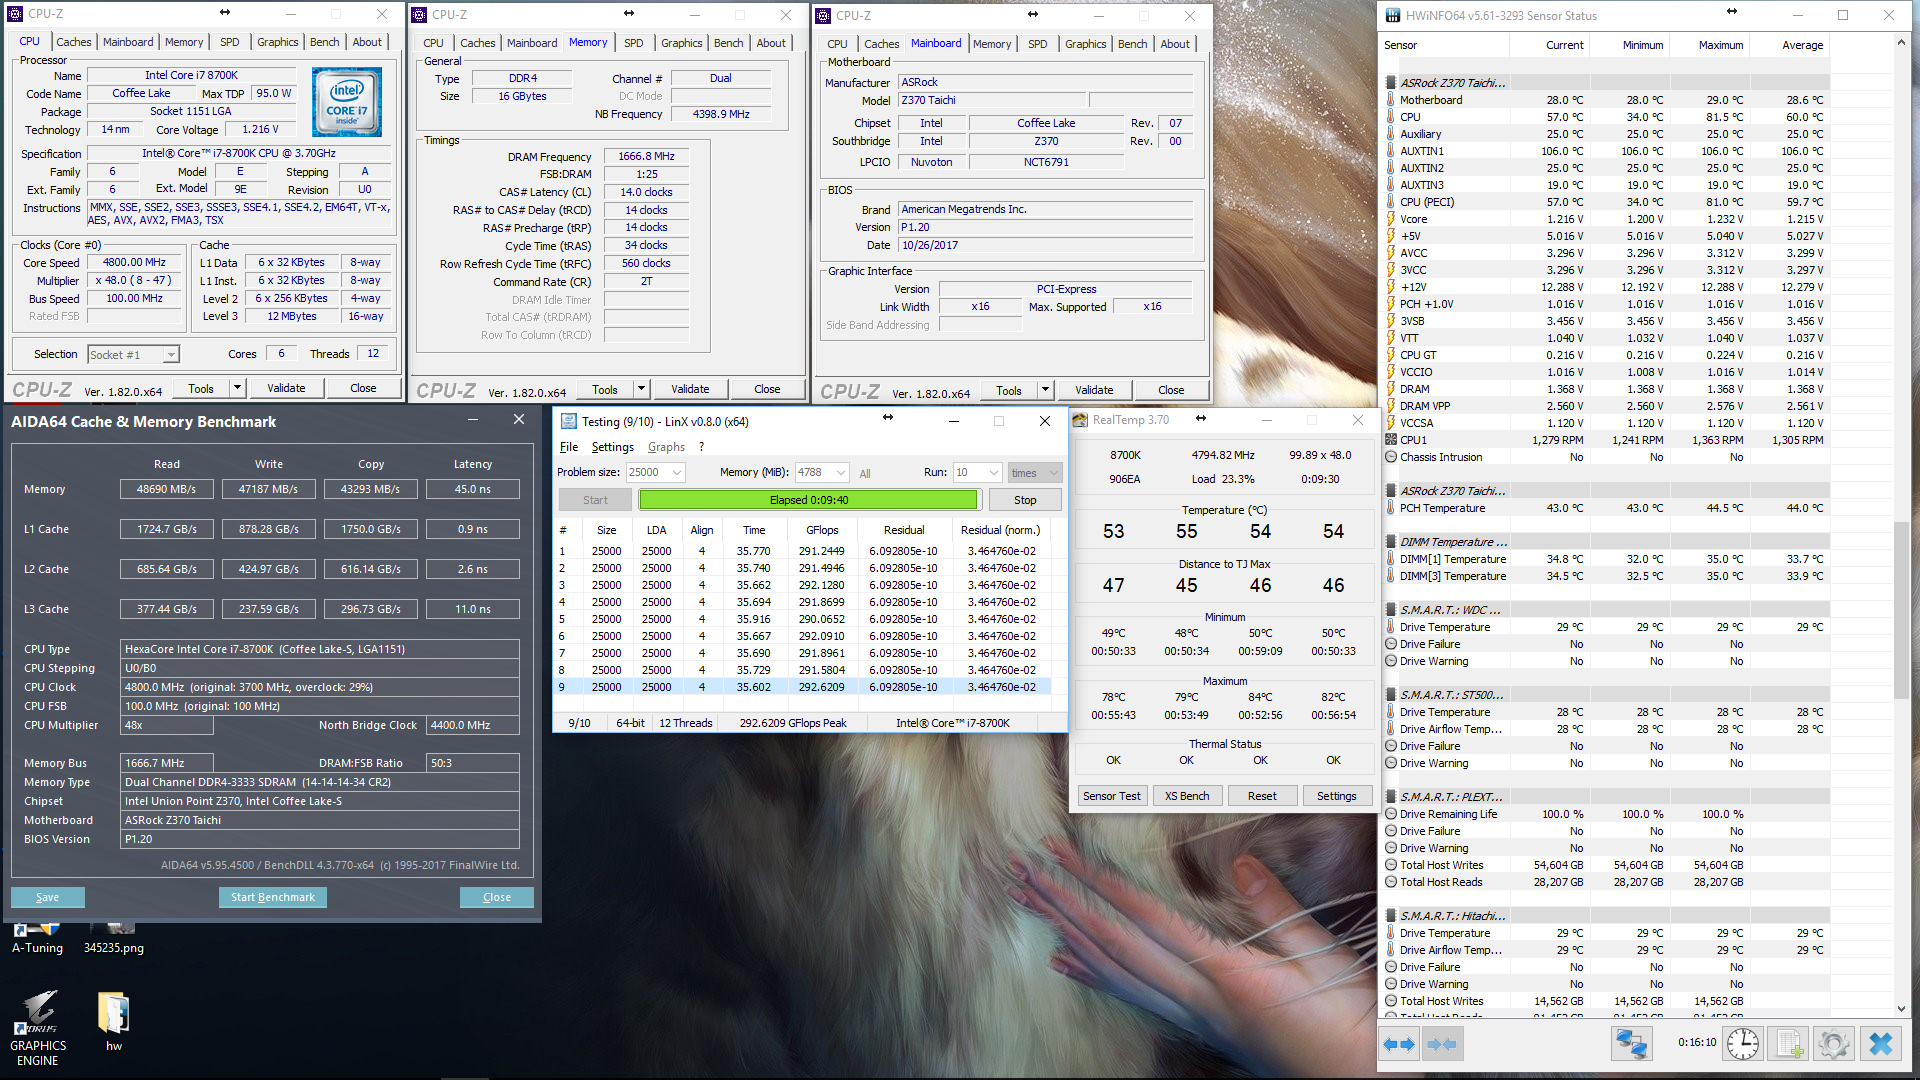Click HWiNFO remote network monitors icon

click(1631, 1044)
